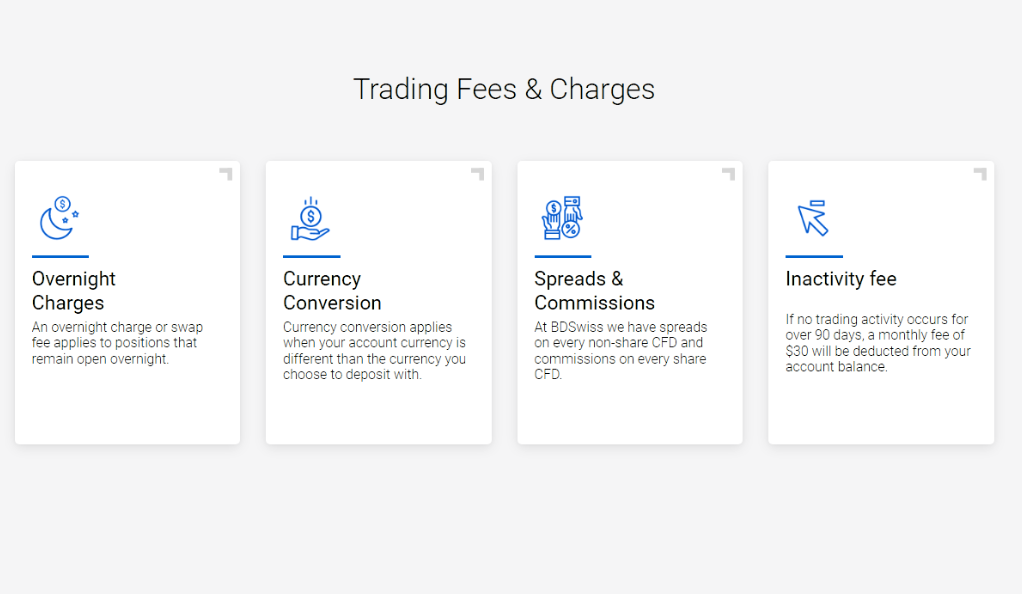Click the hand holding coin icon
Image resolution: width=1022 pixels, height=594 pixels.
(x=310, y=218)
